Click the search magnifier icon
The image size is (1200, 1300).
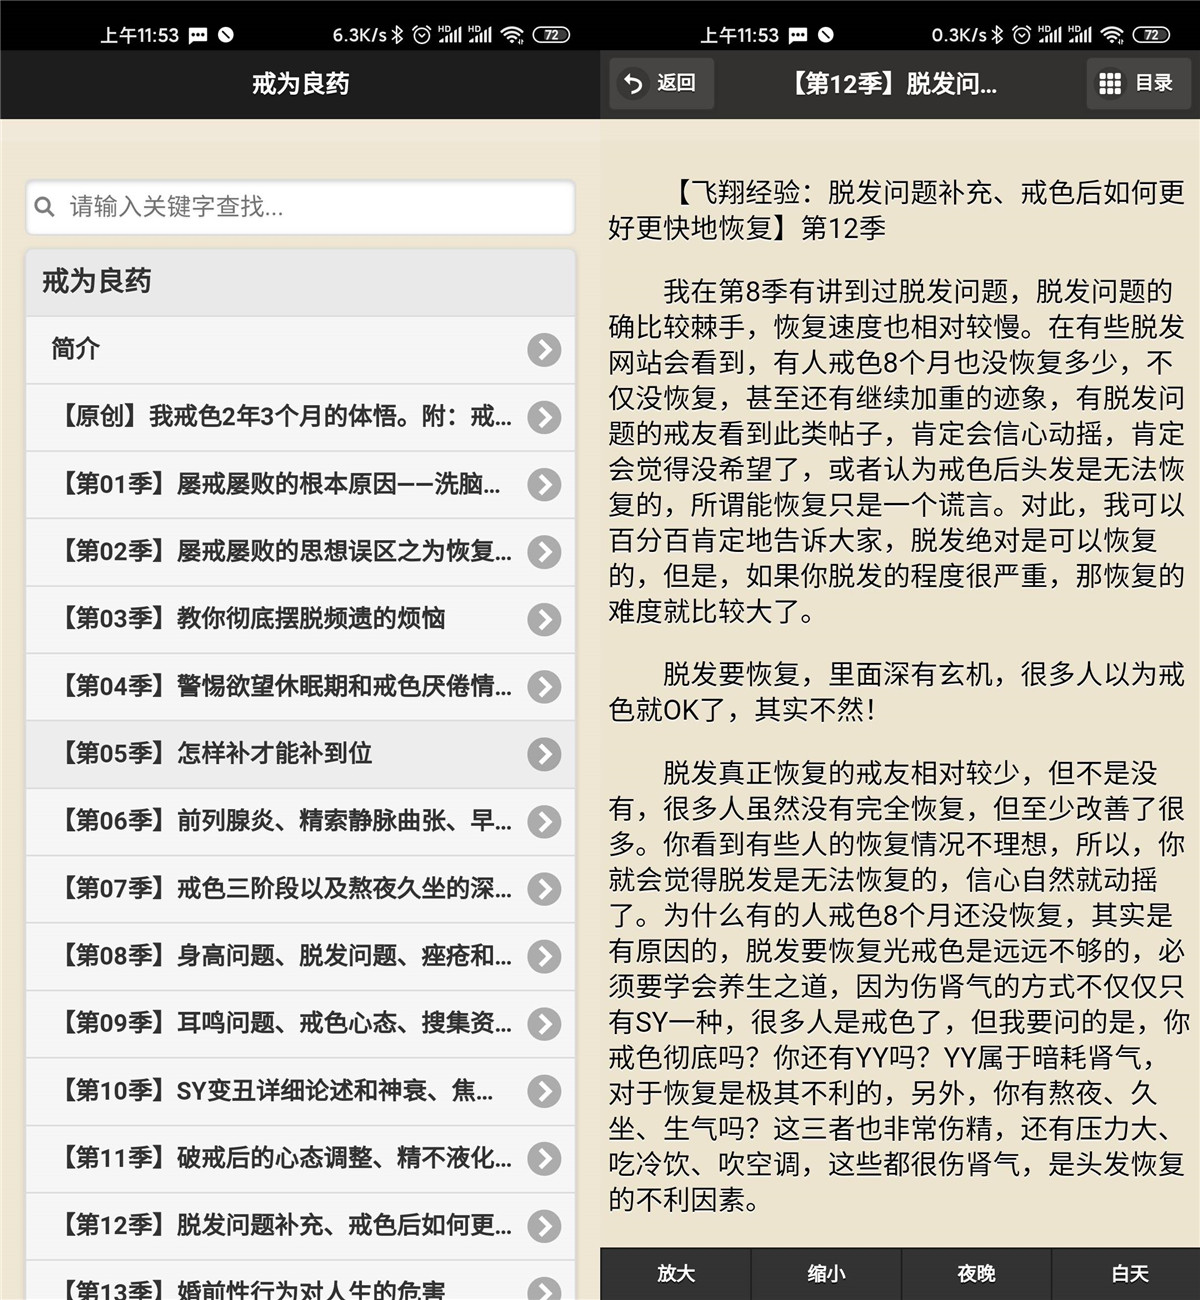pos(45,207)
